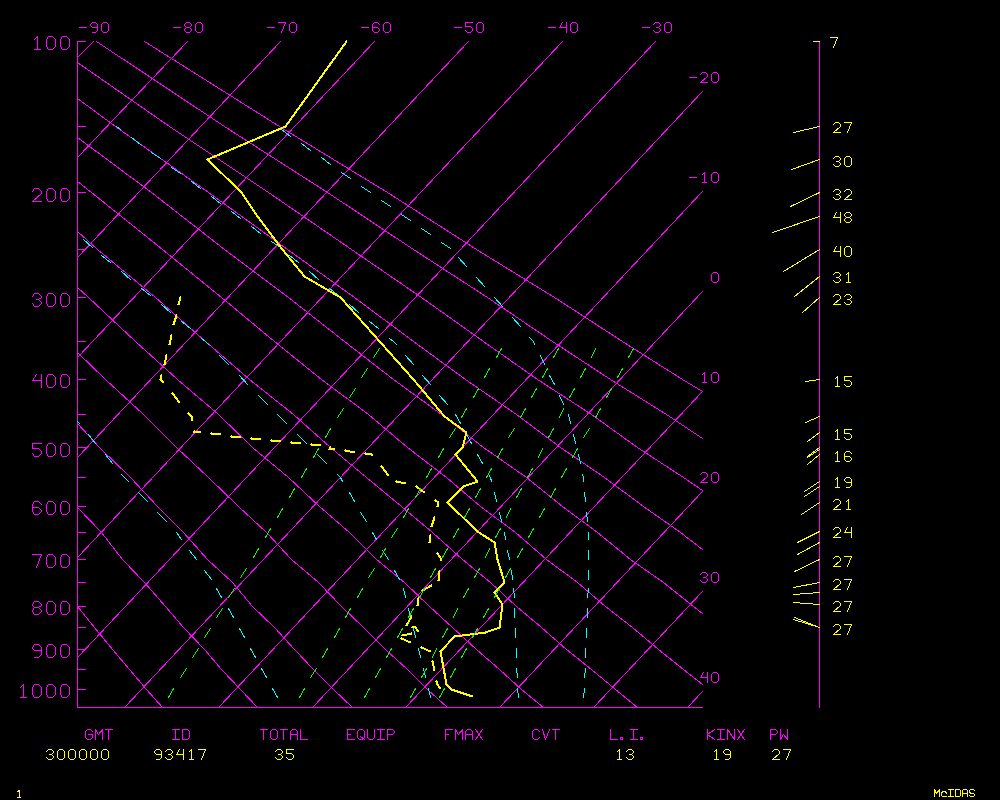Select the CVT header label
This screenshot has width=1000, height=800.
click(x=545, y=735)
